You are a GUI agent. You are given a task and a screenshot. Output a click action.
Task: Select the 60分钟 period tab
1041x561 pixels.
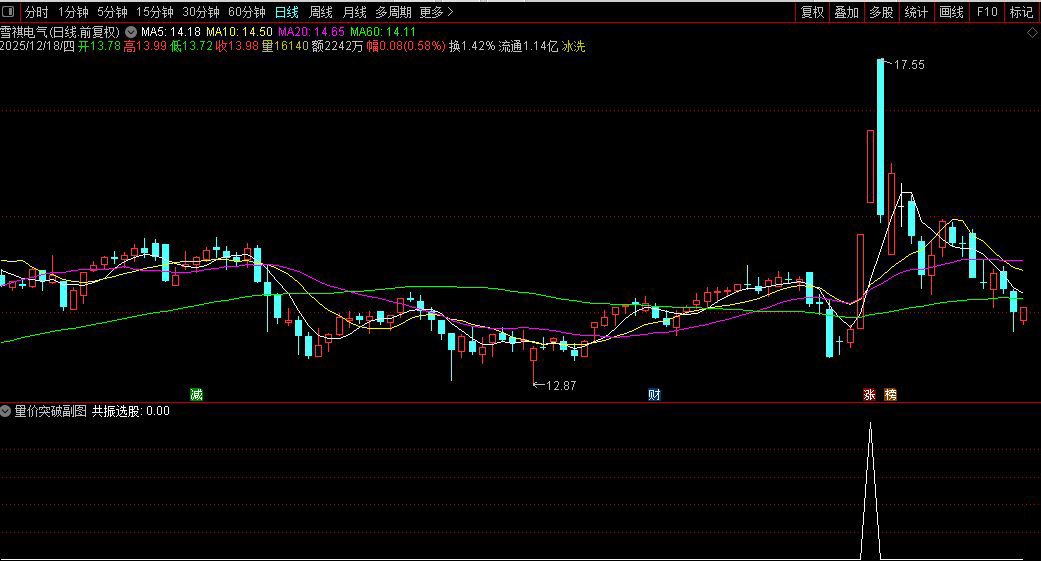coord(246,12)
